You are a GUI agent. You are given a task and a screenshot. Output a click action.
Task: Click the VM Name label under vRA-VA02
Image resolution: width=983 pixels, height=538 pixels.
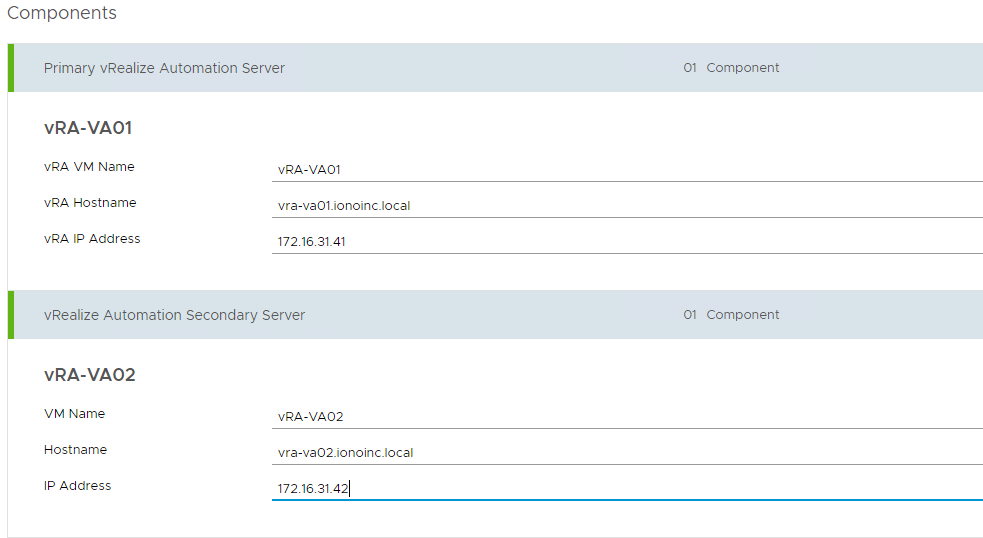click(74, 414)
